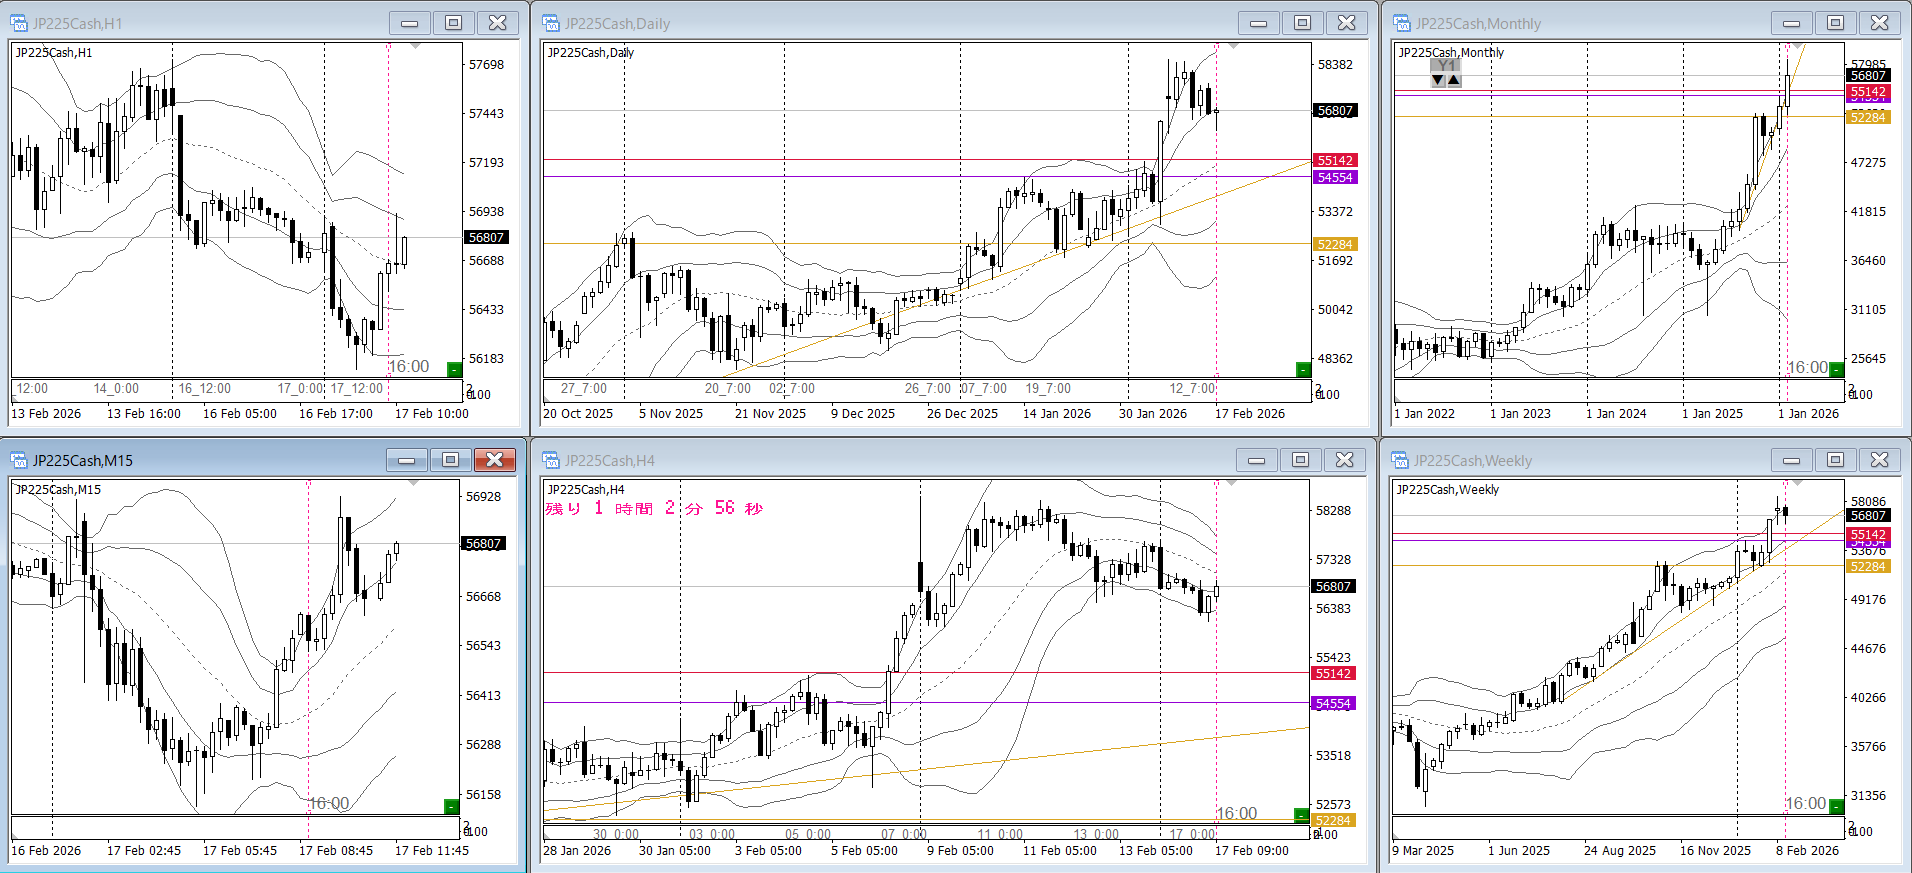Click the chart icon in H4 title bar
Screen dimensions: 1912x873
point(551,460)
